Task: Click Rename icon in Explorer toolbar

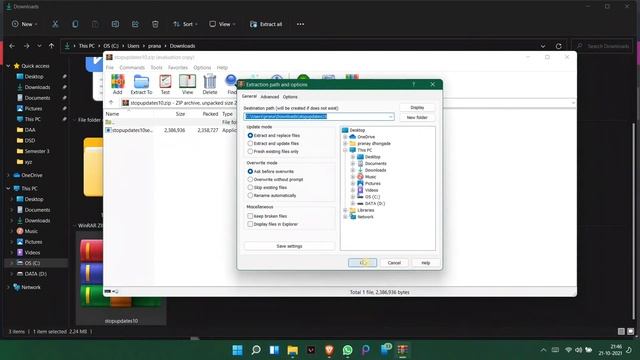Action: pyautogui.click(x=115, y=24)
